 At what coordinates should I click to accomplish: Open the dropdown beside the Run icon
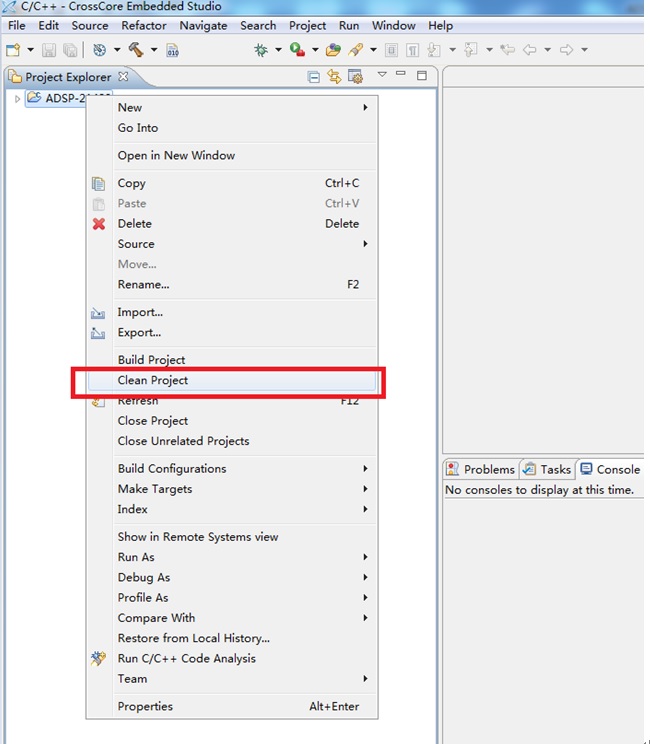pyautogui.click(x=315, y=50)
